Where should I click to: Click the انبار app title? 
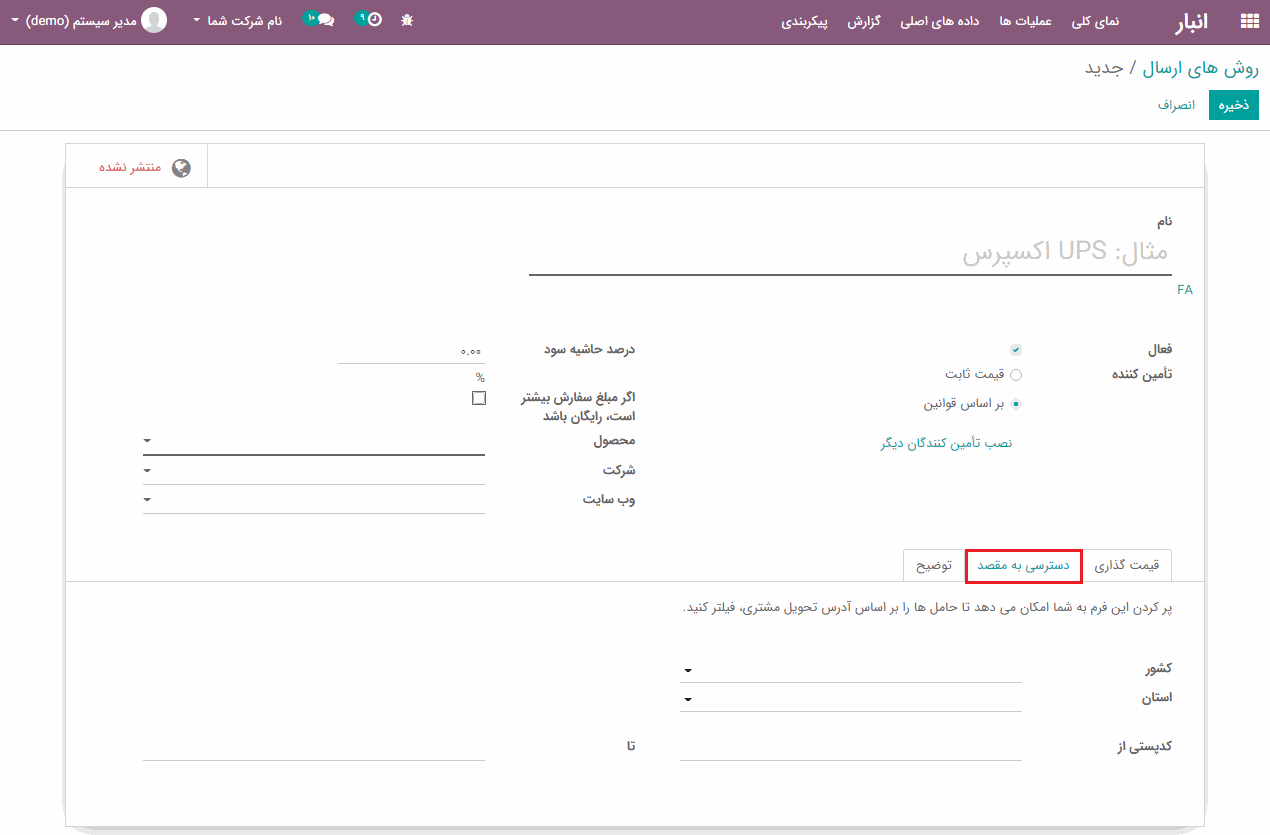[1190, 21]
